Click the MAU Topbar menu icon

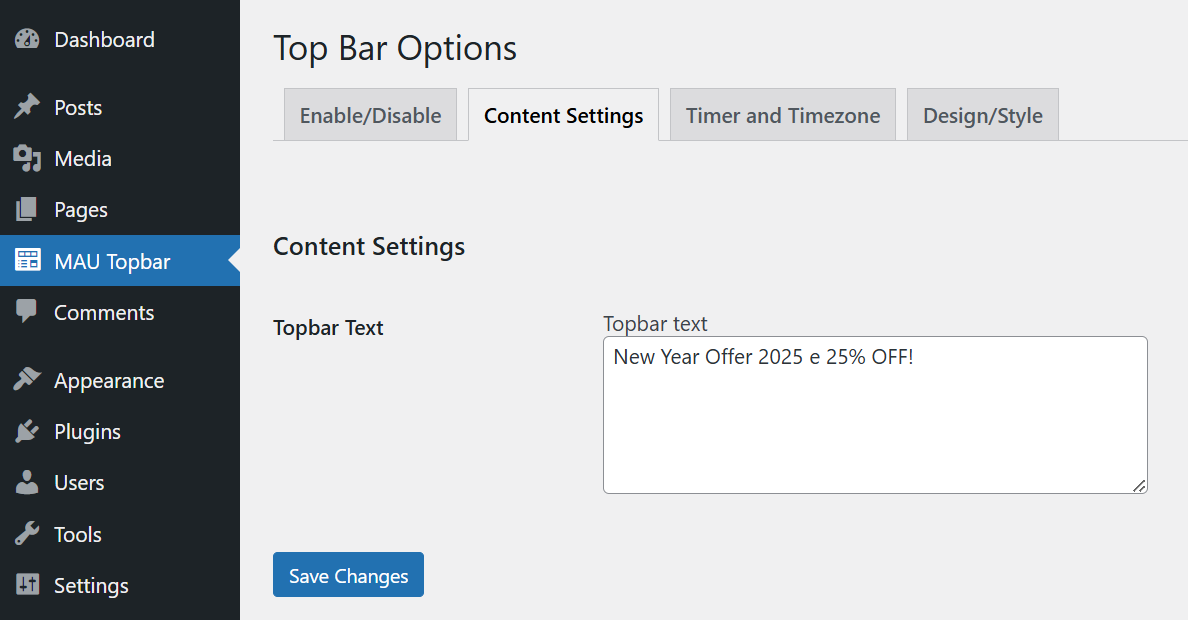click(27, 261)
